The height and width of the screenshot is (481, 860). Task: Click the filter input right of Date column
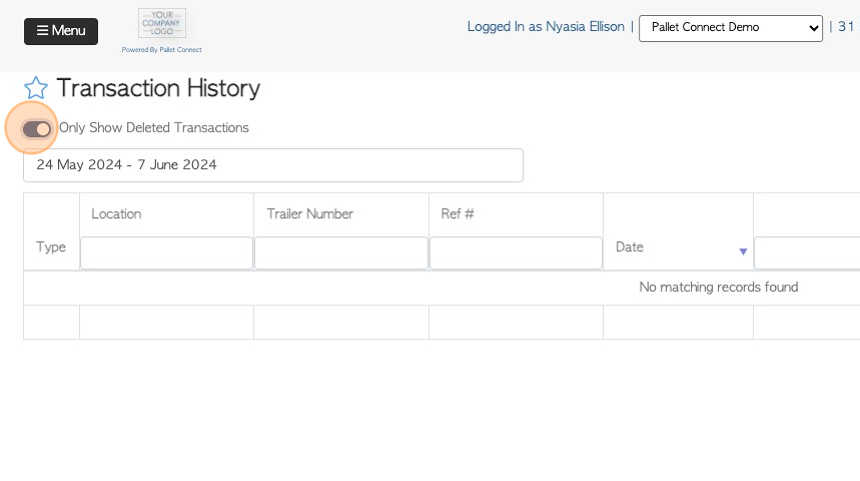807,253
